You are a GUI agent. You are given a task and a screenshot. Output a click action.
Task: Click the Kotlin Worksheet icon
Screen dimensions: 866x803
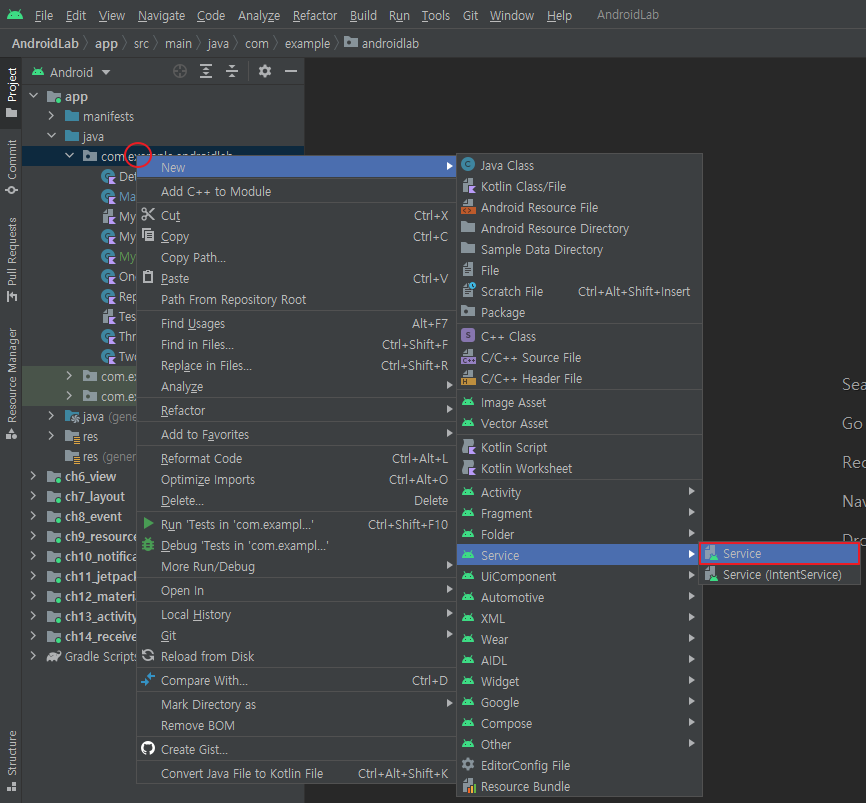[468, 468]
